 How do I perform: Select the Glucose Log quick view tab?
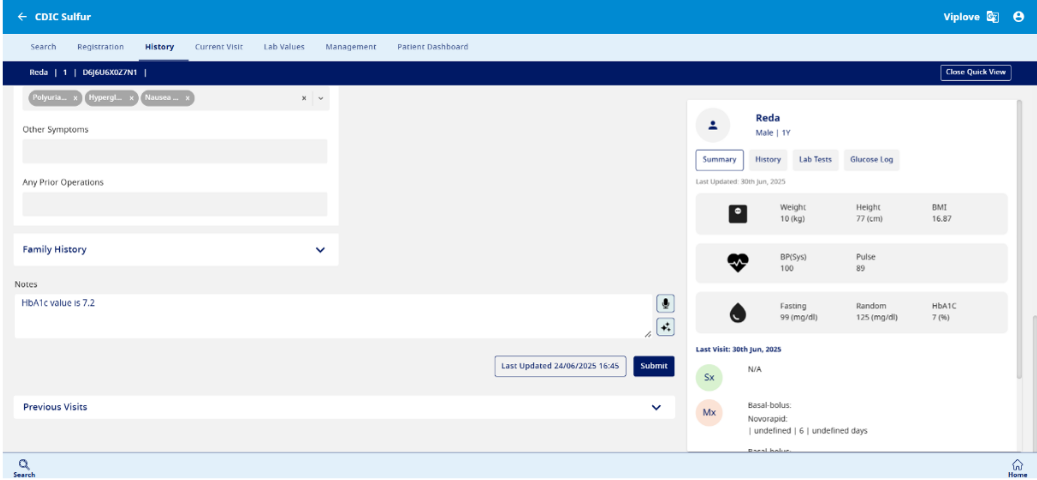click(871, 159)
